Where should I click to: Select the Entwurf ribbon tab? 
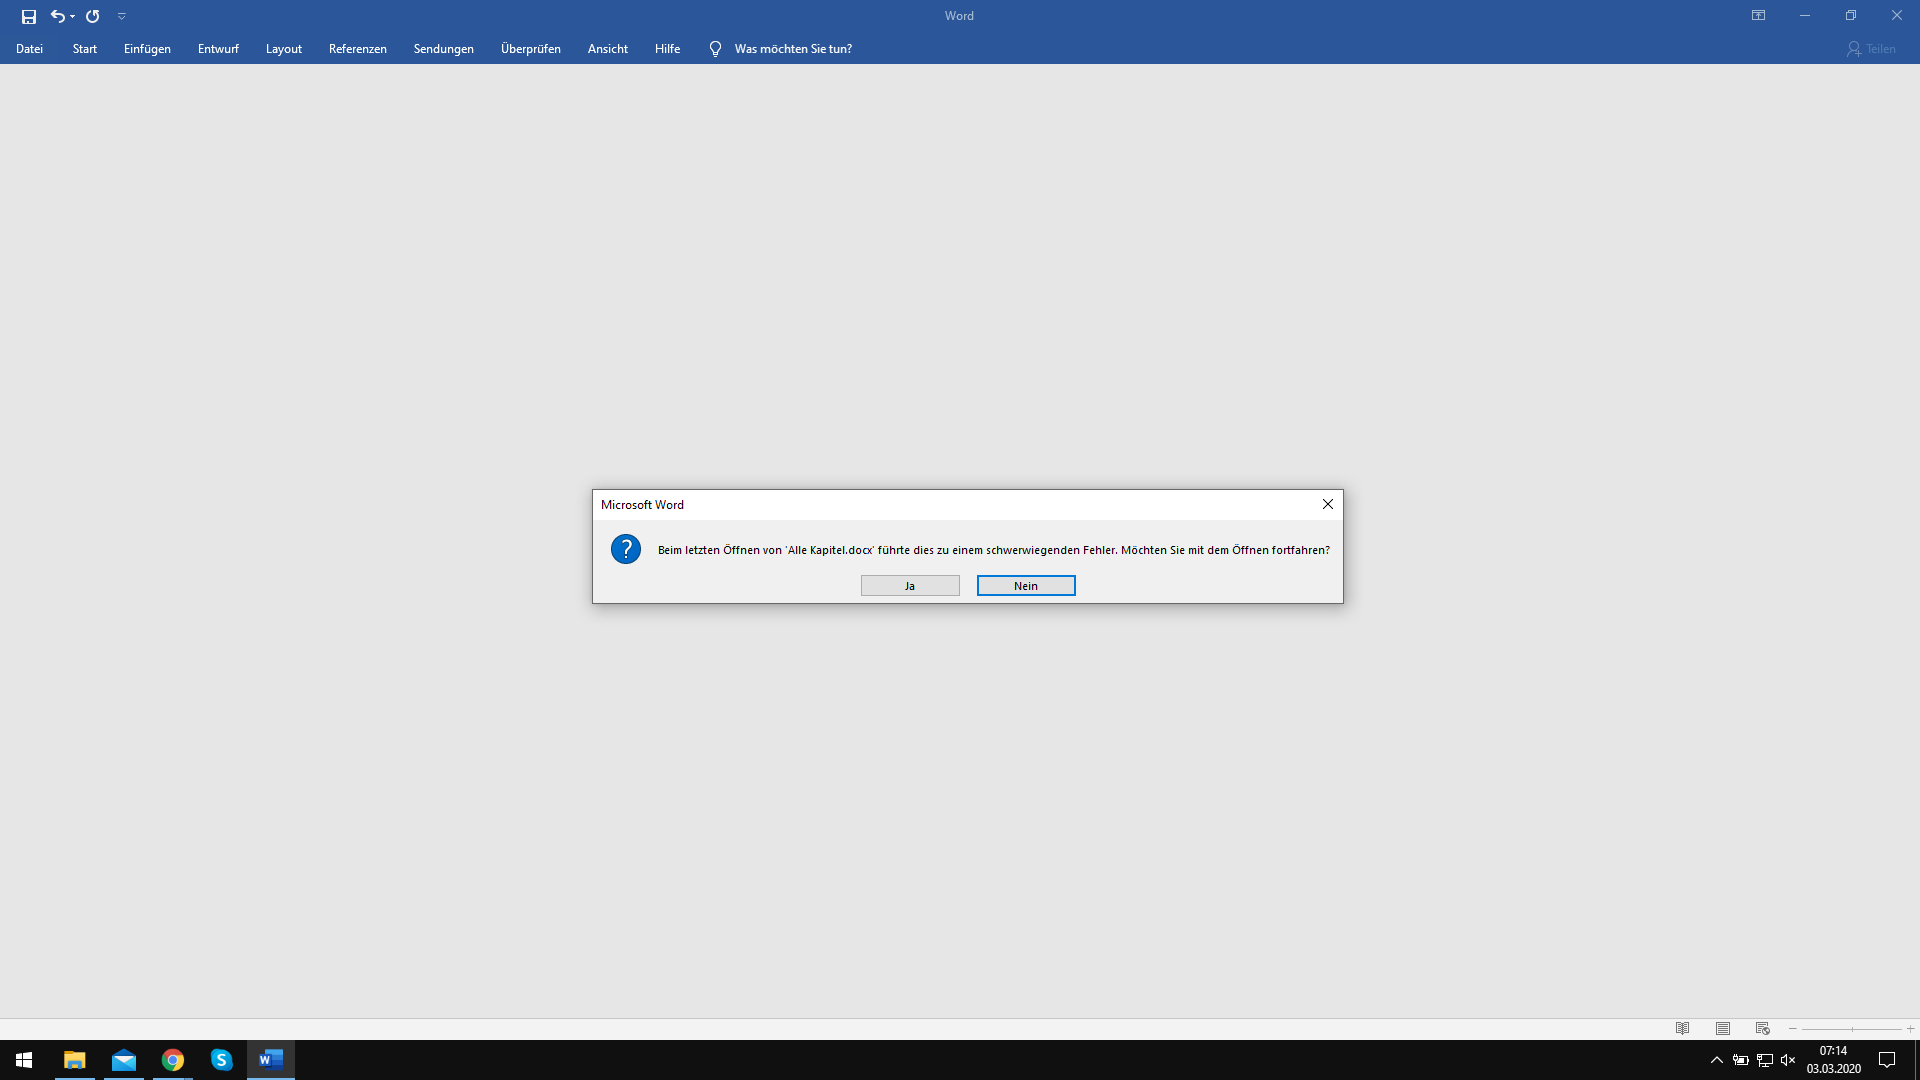click(218, 49)
